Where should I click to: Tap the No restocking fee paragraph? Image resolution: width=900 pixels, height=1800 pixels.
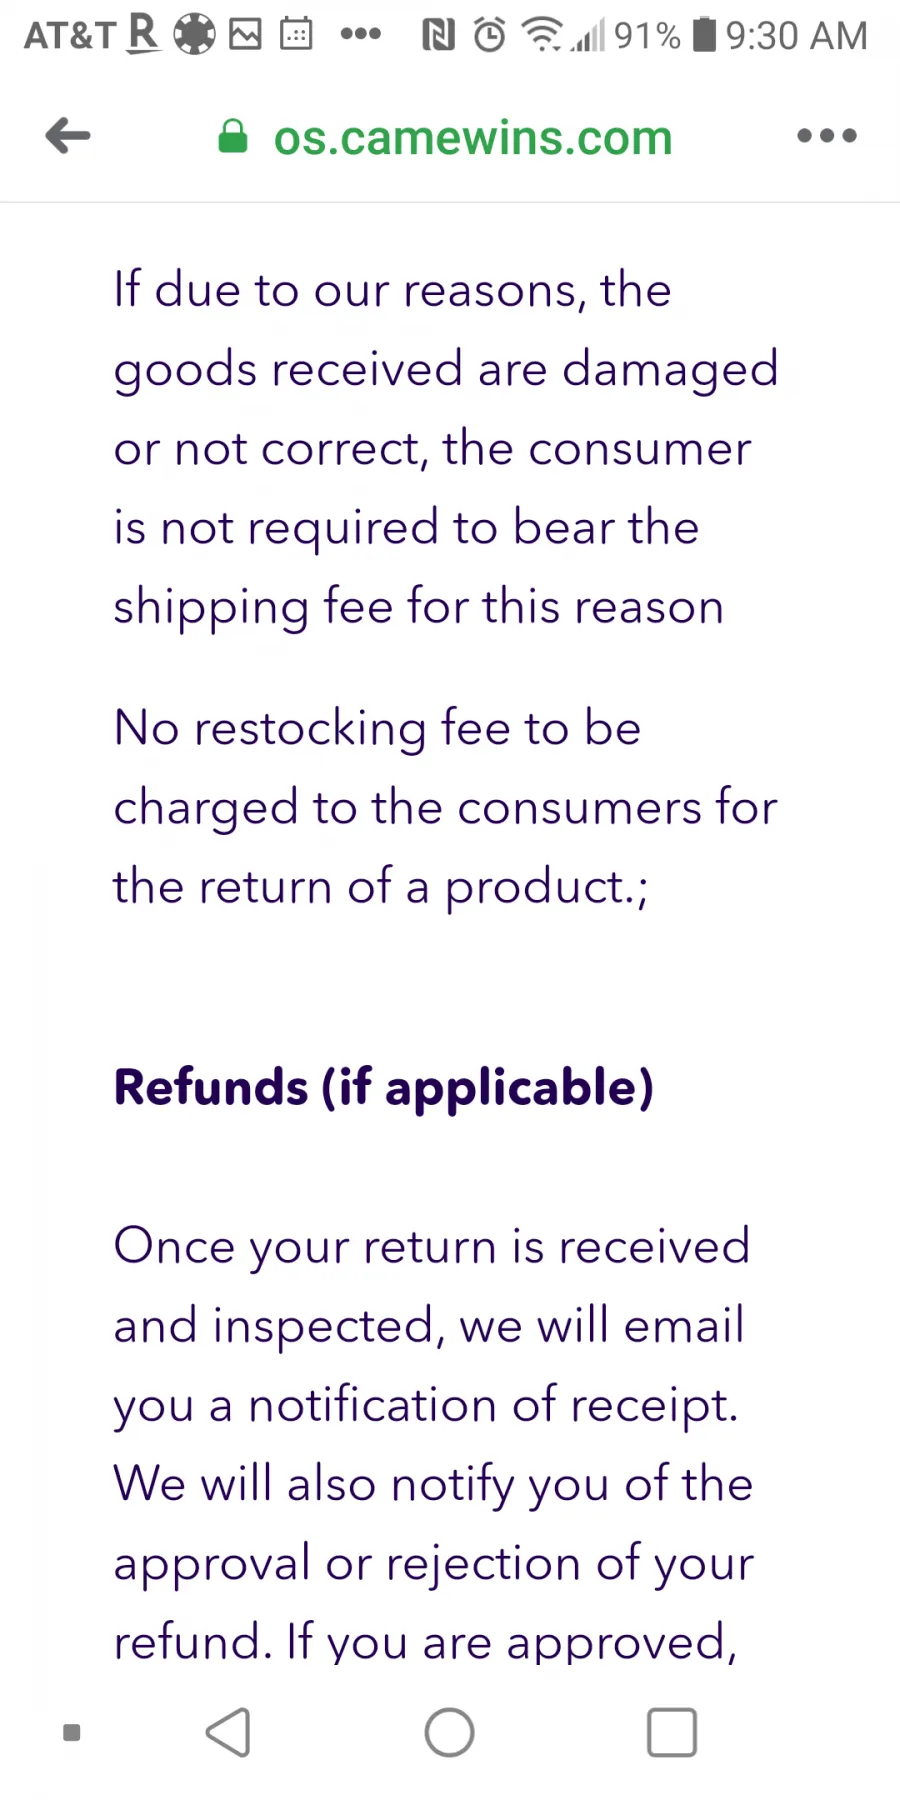445,808
